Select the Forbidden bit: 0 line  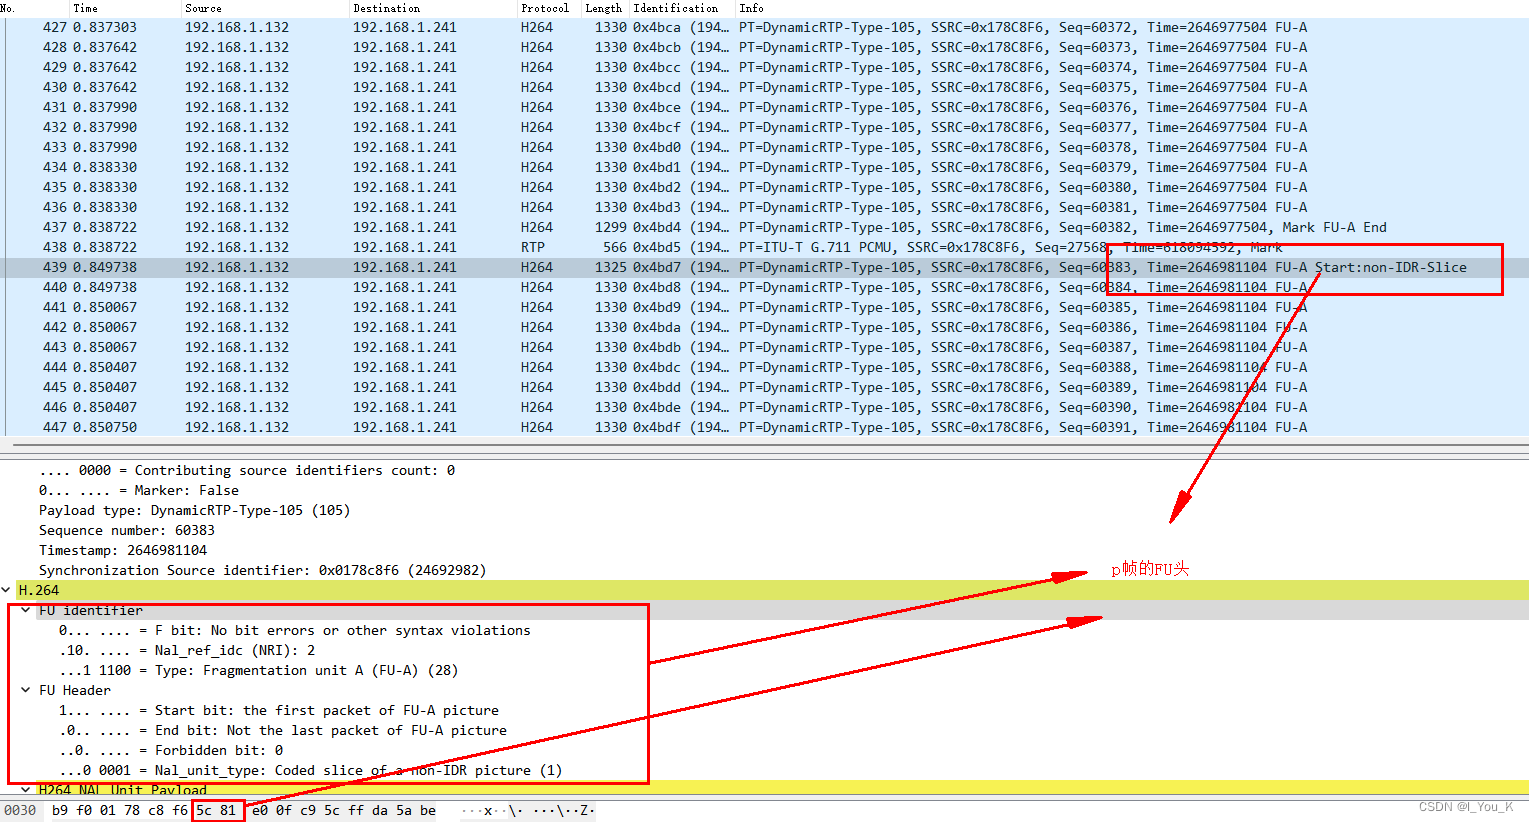pos(171,750)
